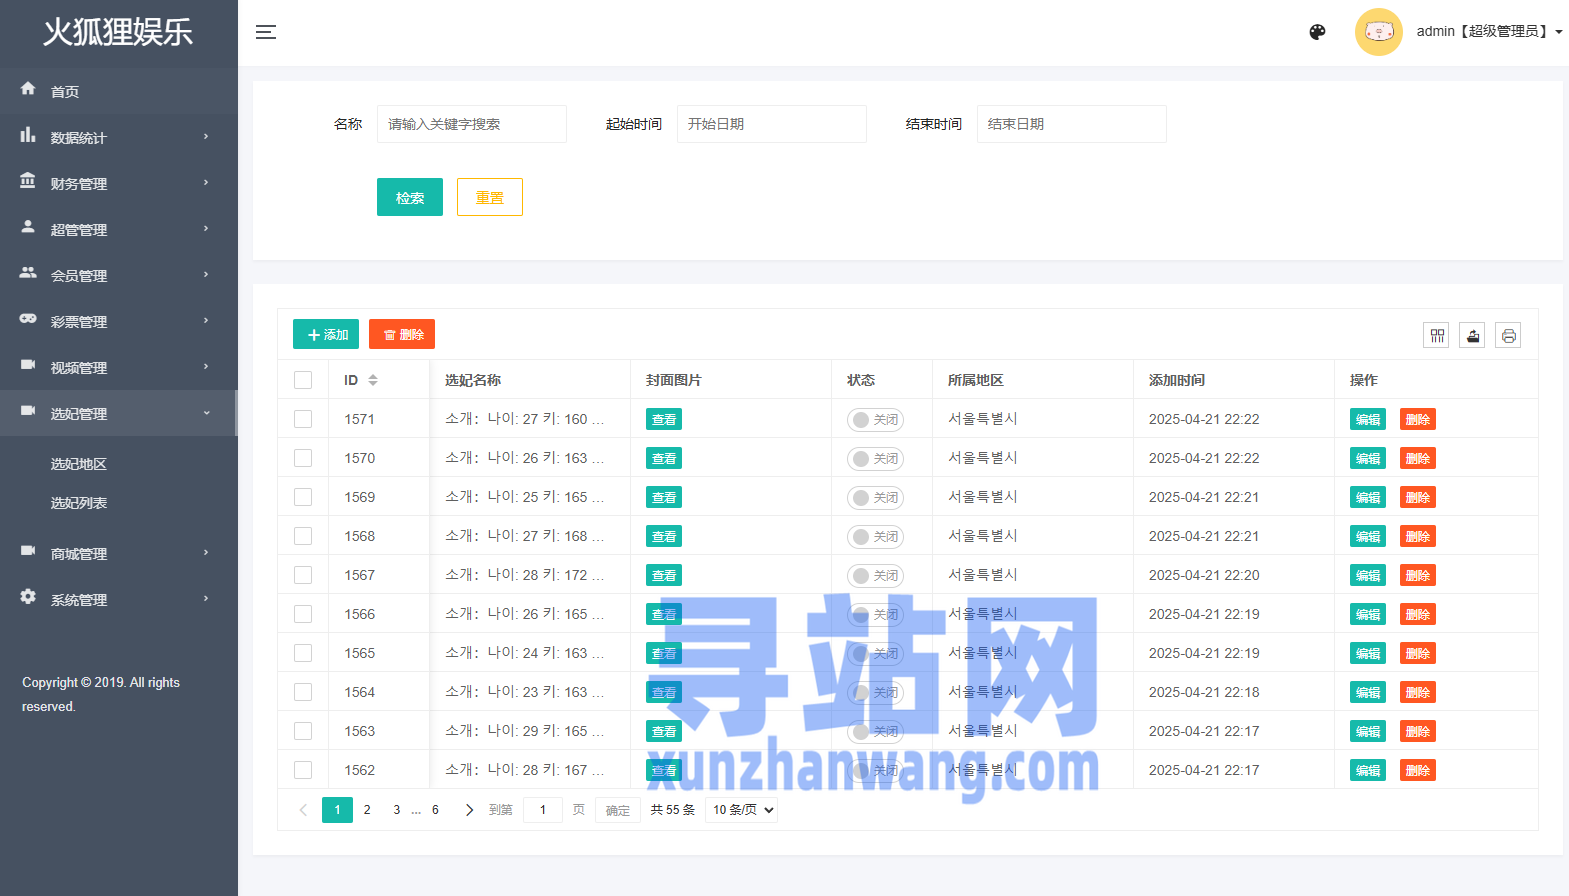Click the bar chart icon for 数据统计
Screen dimensions: 1569x896
(28, 134)
